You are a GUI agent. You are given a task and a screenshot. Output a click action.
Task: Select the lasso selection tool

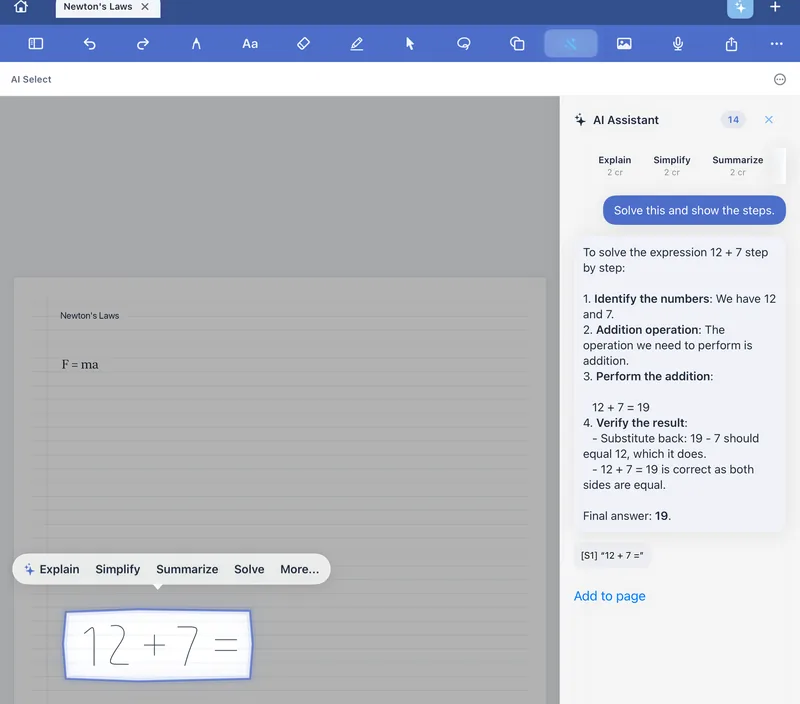click(463, 44)
